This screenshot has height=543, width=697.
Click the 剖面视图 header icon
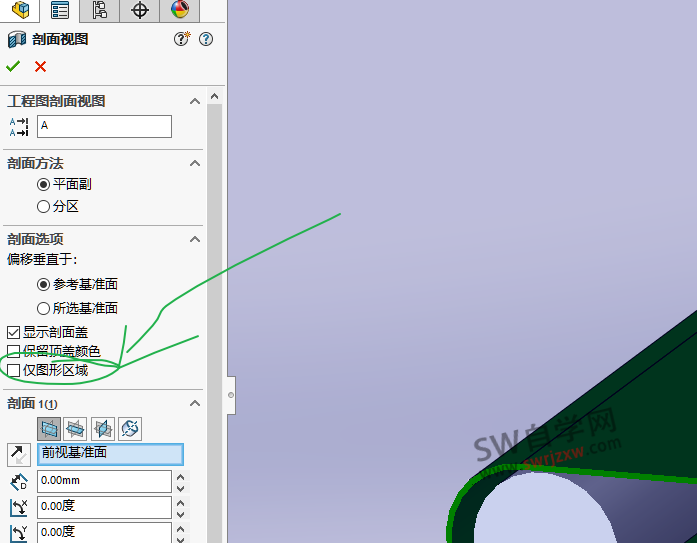(17, 40)
